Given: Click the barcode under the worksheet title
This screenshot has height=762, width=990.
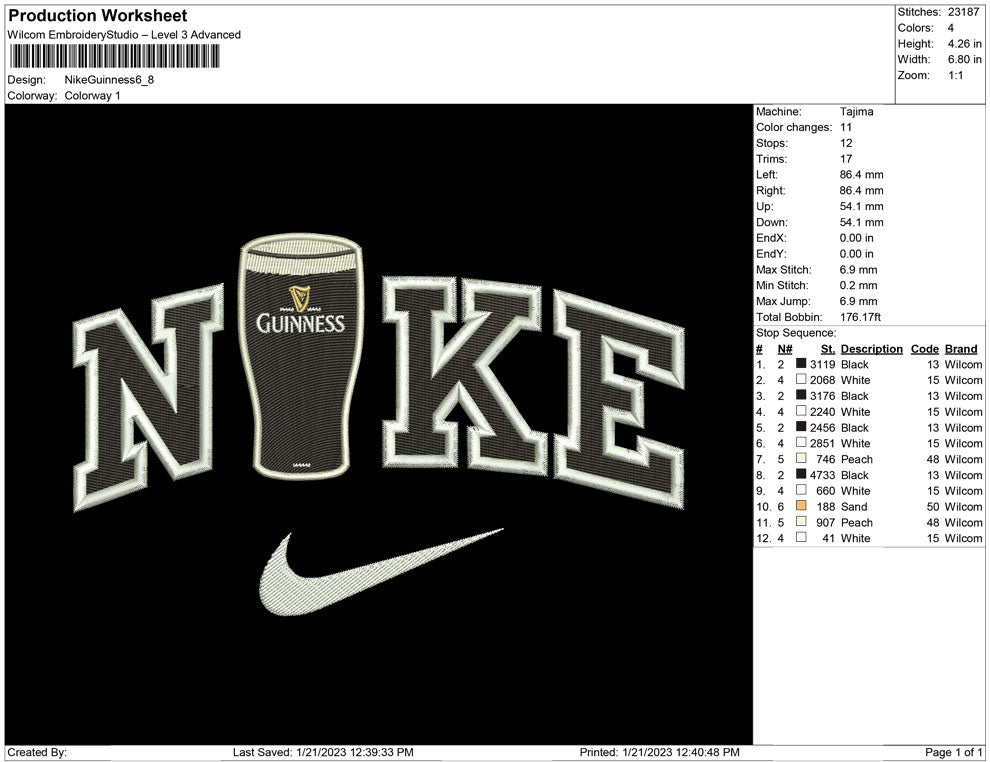Looking at the screenshot, I should tap(114, 56).
